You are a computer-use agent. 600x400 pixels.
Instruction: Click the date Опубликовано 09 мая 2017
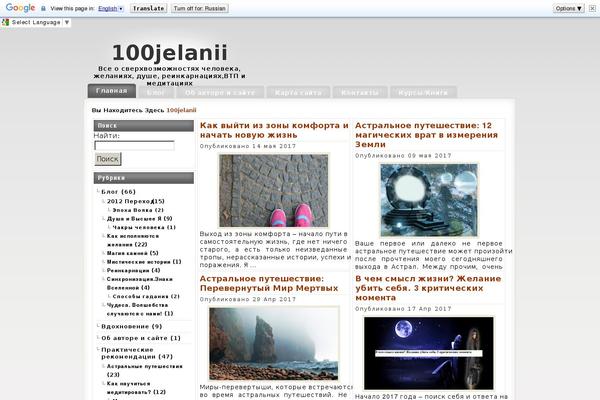[x=403, y=156]
